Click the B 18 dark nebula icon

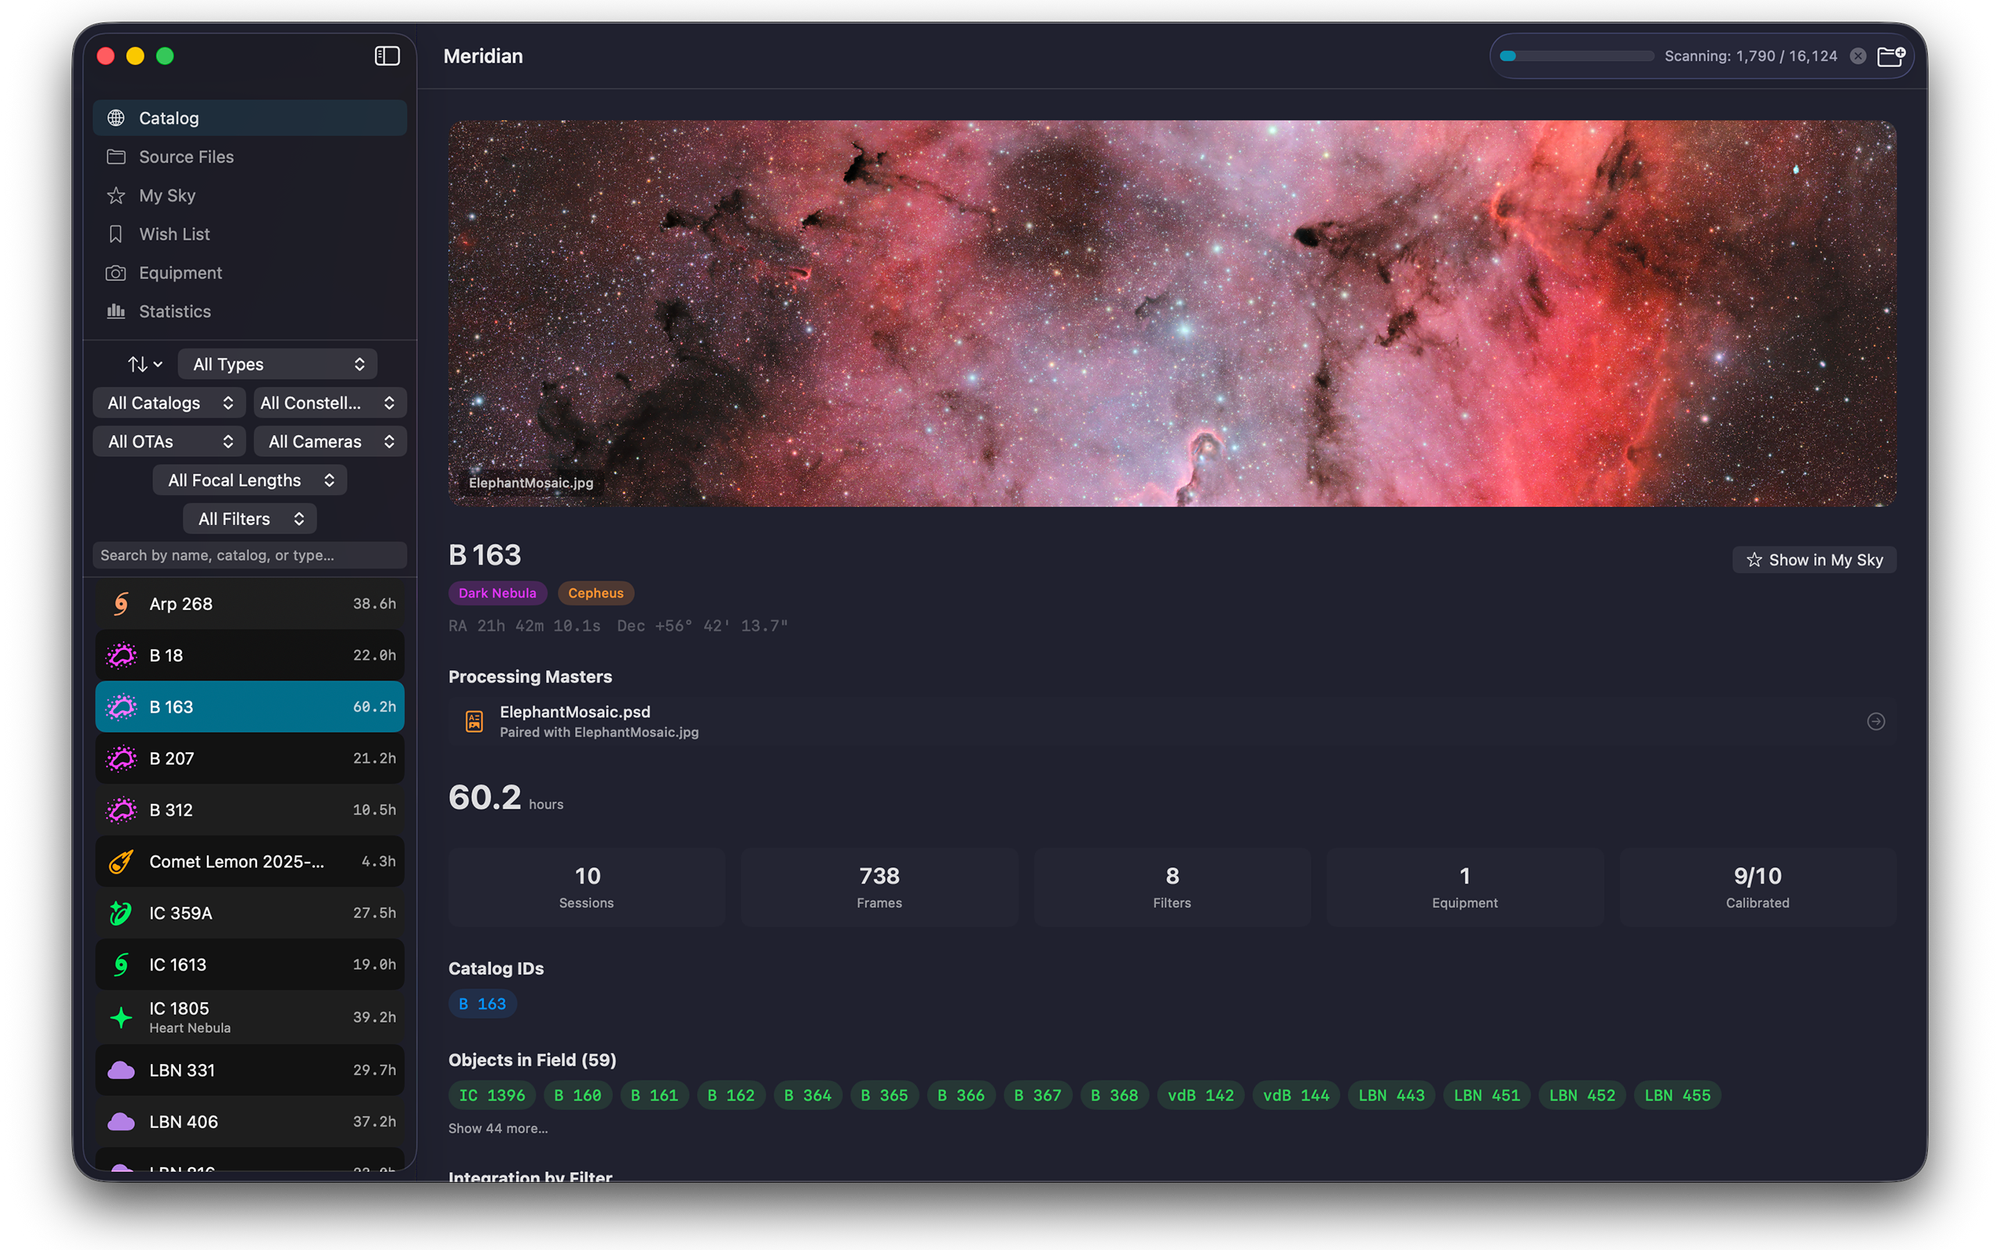(121, 656)
